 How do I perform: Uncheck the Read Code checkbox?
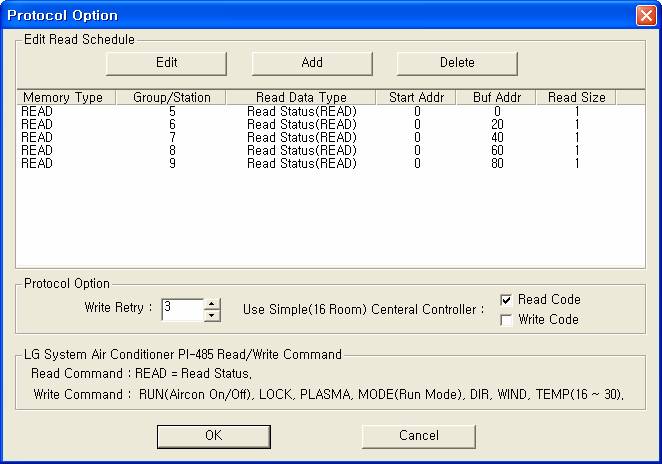coord(506,300)
